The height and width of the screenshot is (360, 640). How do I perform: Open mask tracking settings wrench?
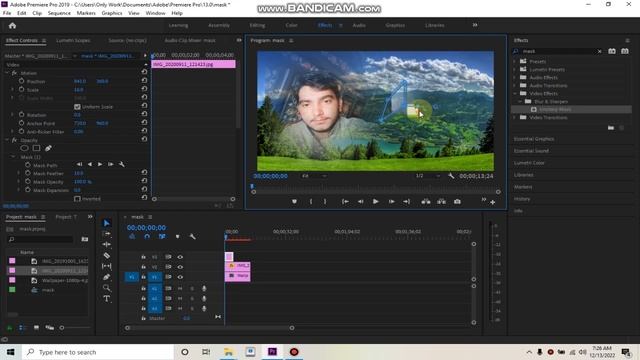(122, 164)
